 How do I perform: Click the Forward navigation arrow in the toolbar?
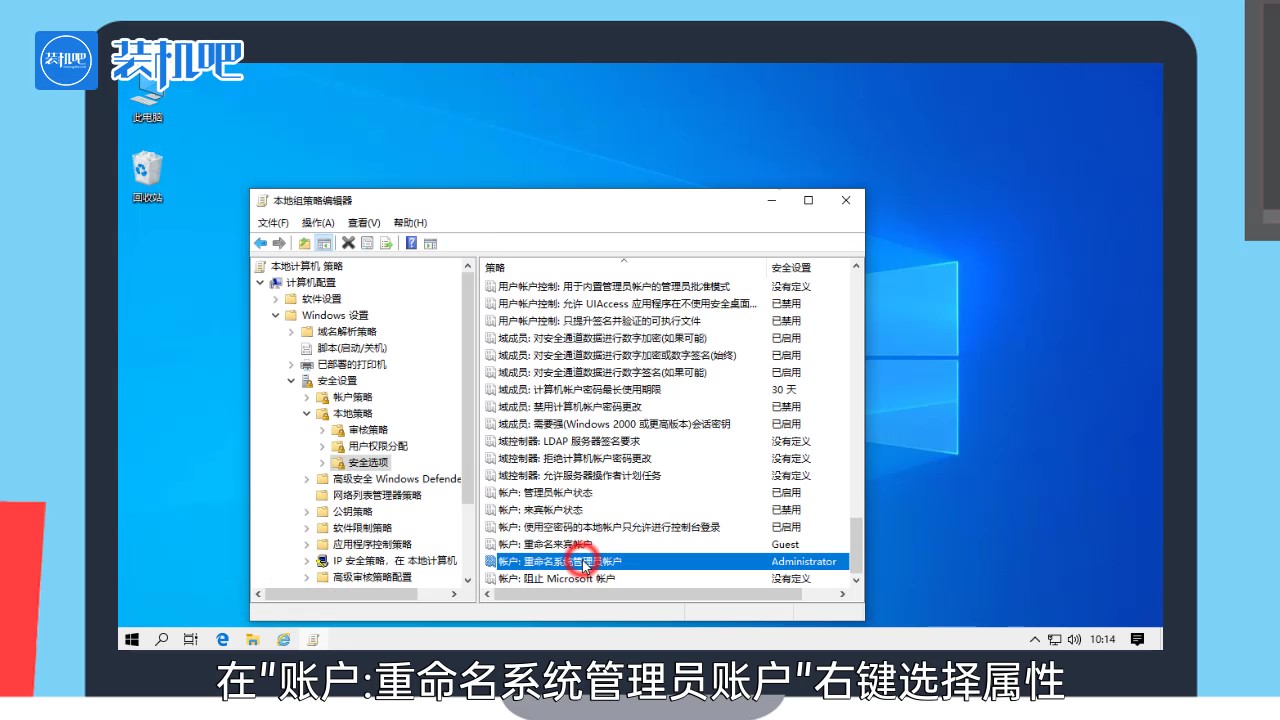[x=278, y=243]
